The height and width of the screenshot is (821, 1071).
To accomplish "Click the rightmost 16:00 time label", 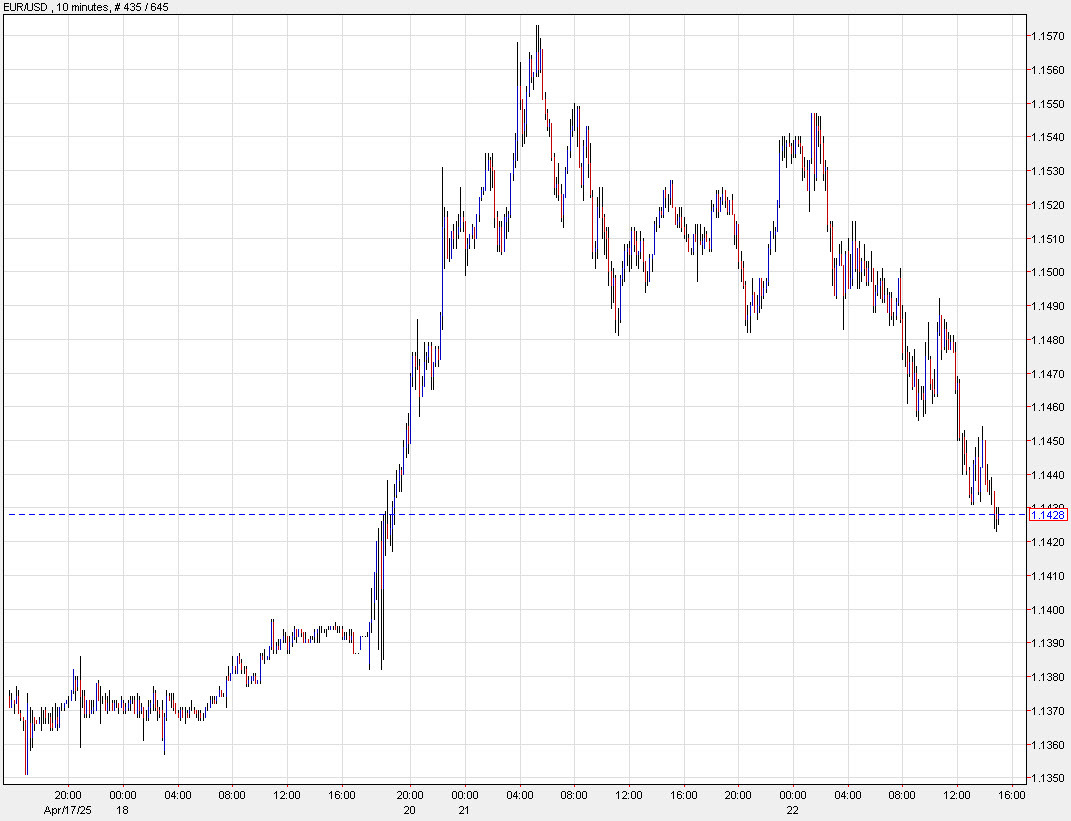I will click(x=1010, y=797).
